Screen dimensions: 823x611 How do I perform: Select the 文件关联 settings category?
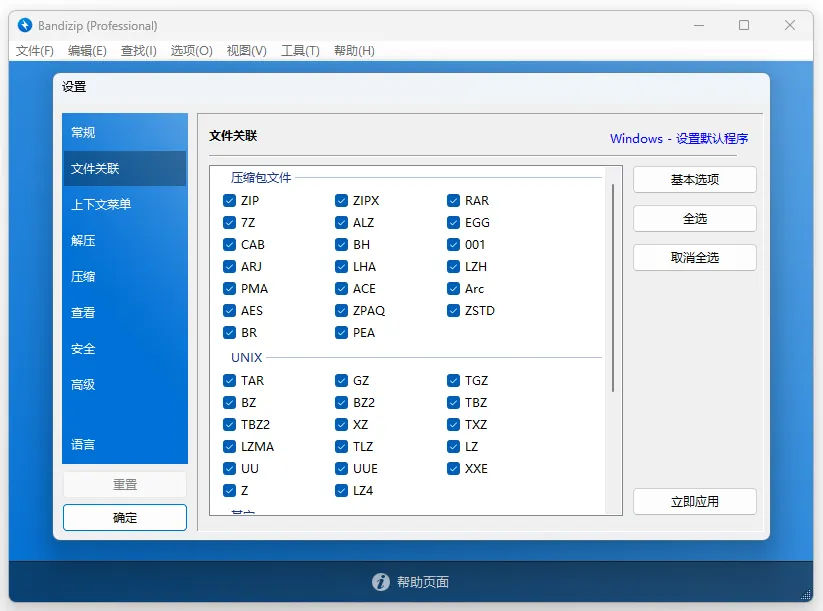pos(125,168)
